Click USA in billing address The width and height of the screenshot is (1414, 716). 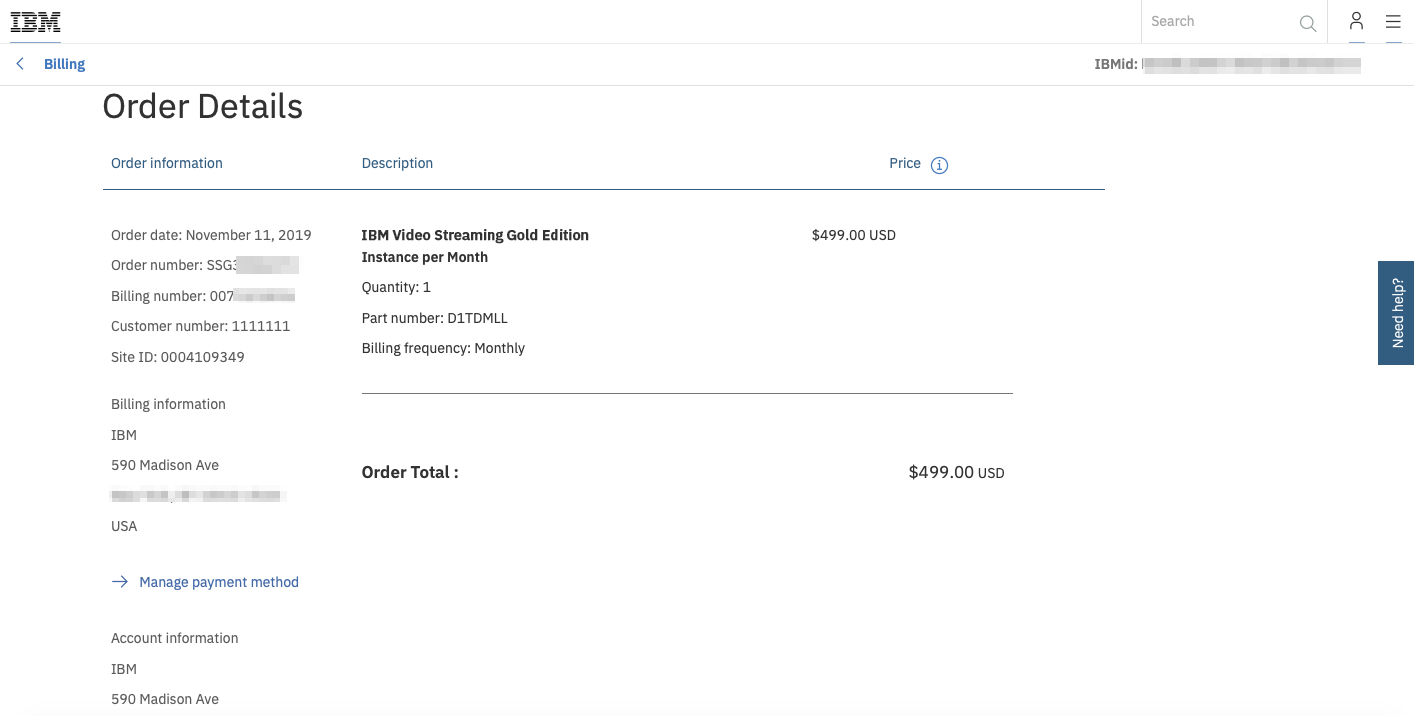[x=124, y=526]
